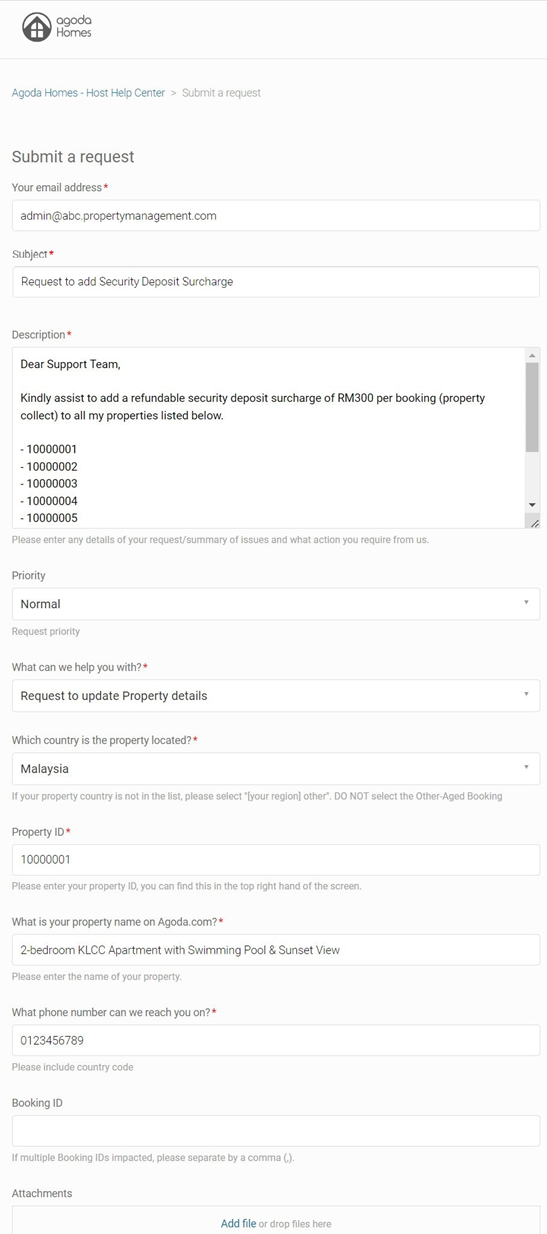Go to Agoda Homes - Host Help Center breadcrumb
547x1234 pixels.
click(88, 93)
